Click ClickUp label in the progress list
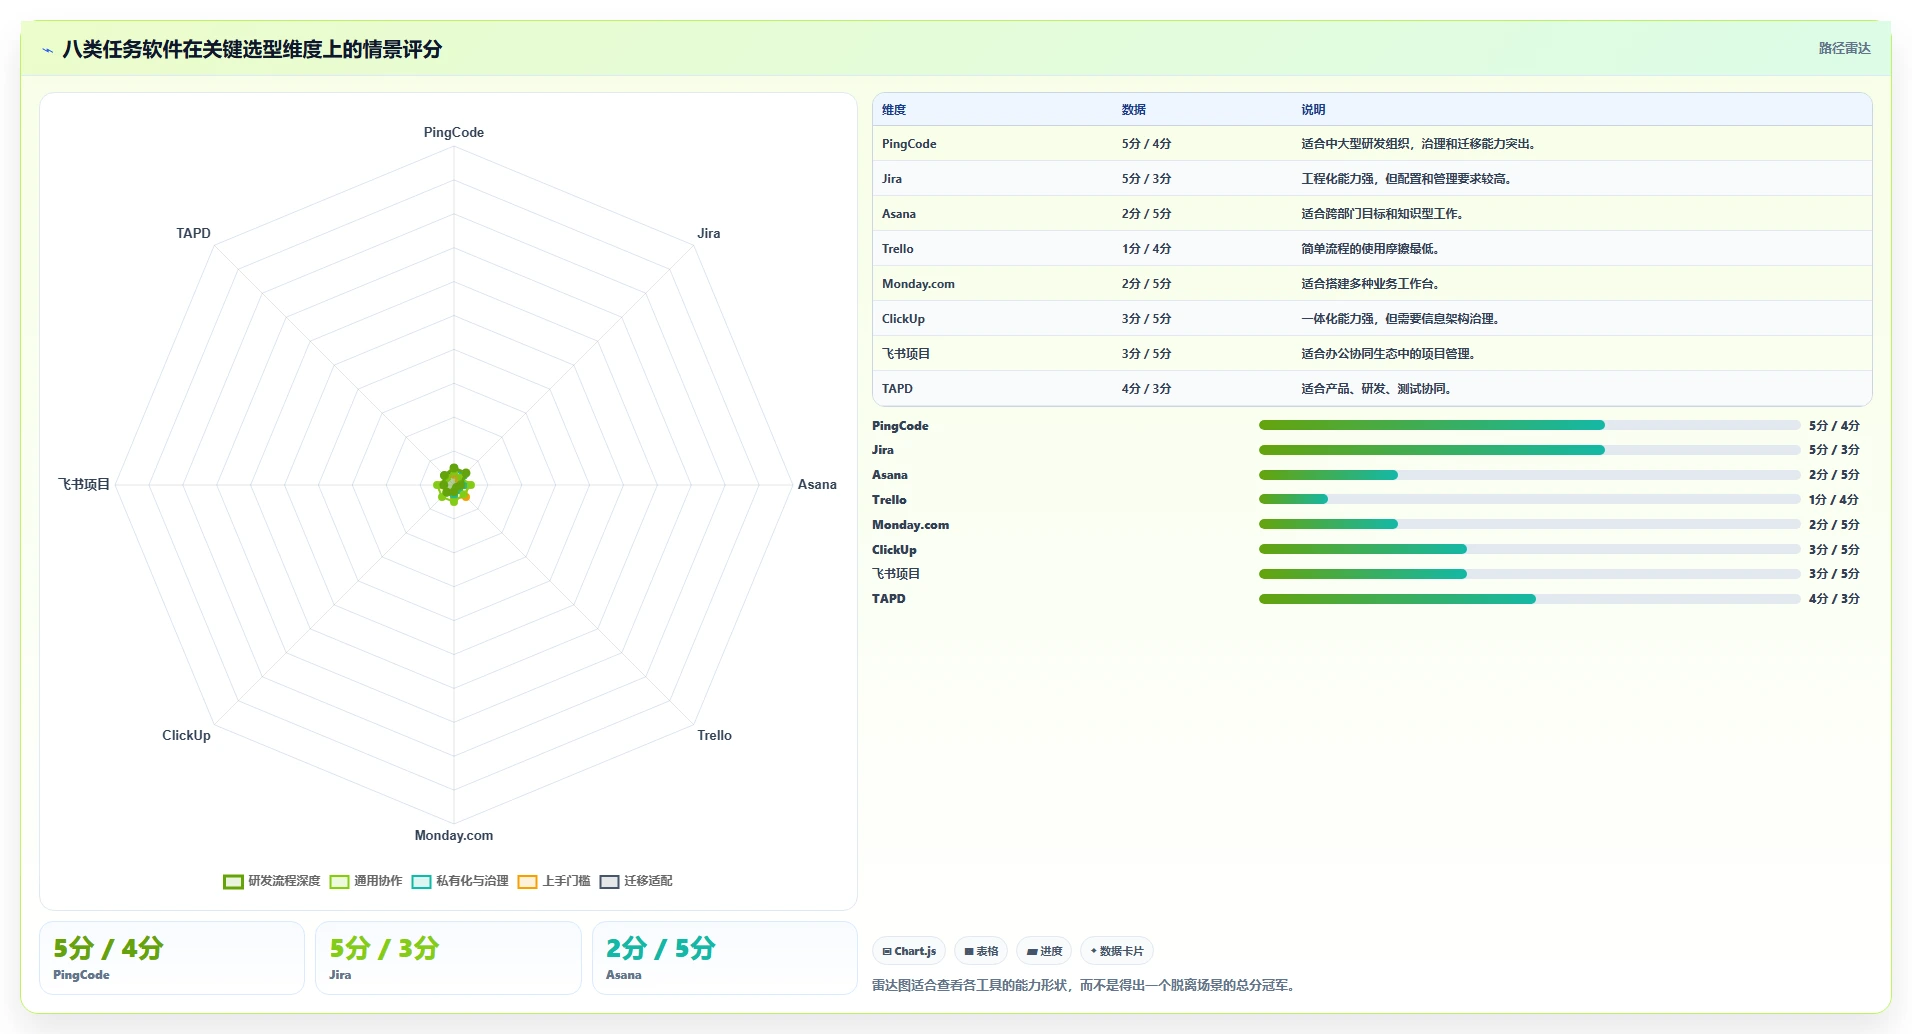 [894, 550]
